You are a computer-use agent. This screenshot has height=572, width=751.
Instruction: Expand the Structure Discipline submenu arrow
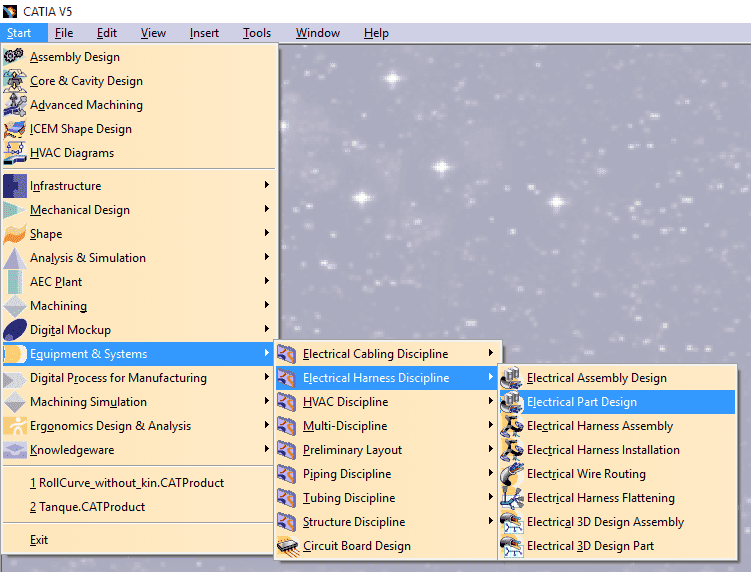(x=490, y=521)
